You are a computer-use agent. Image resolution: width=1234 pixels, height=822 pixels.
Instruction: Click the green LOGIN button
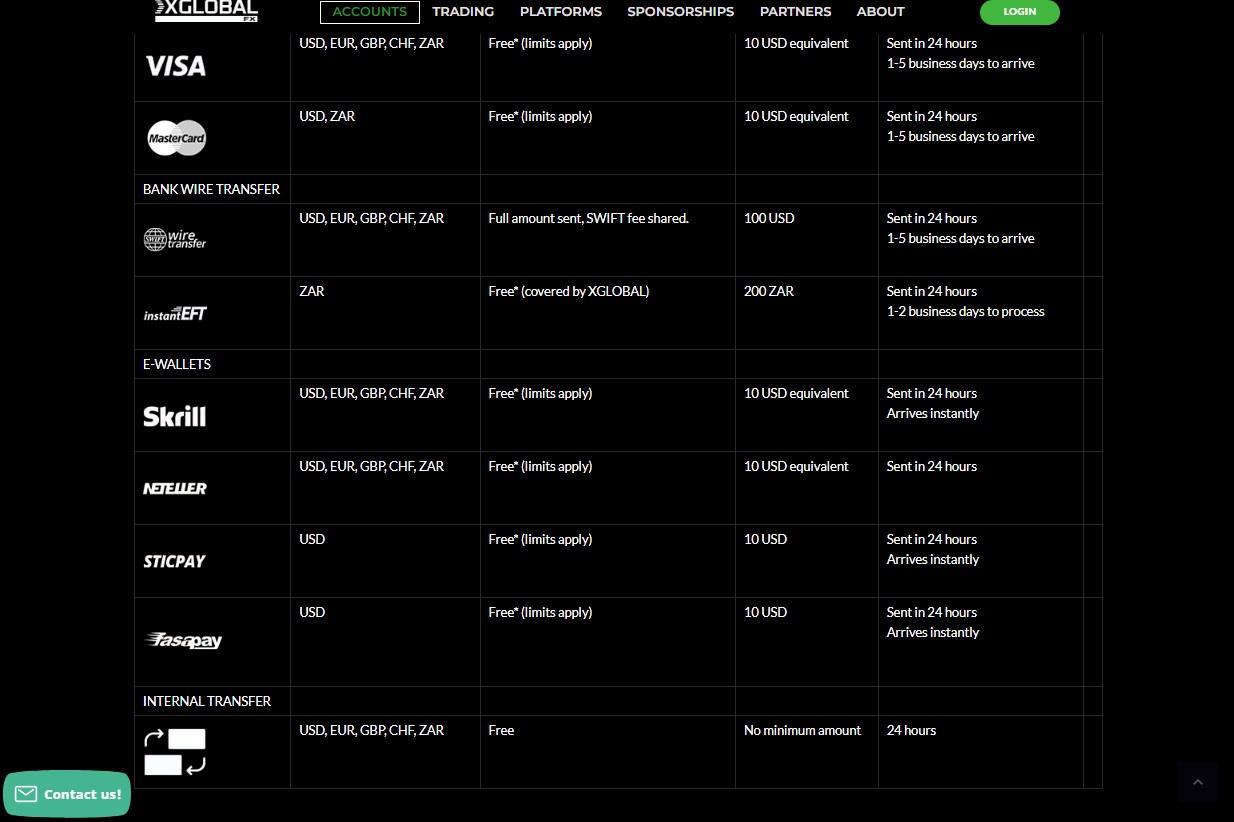click(x=1019, y=12)
